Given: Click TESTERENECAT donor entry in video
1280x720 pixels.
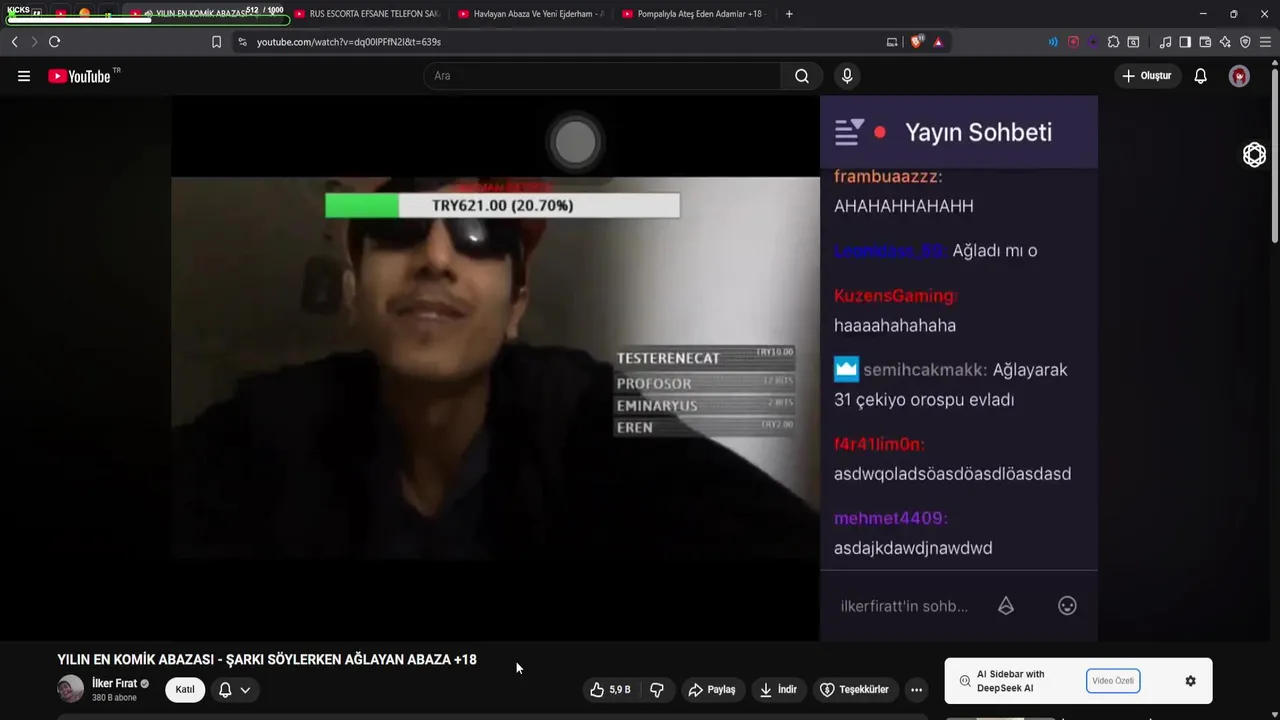Looking at the screenshot, I should (x=705, y=358).
